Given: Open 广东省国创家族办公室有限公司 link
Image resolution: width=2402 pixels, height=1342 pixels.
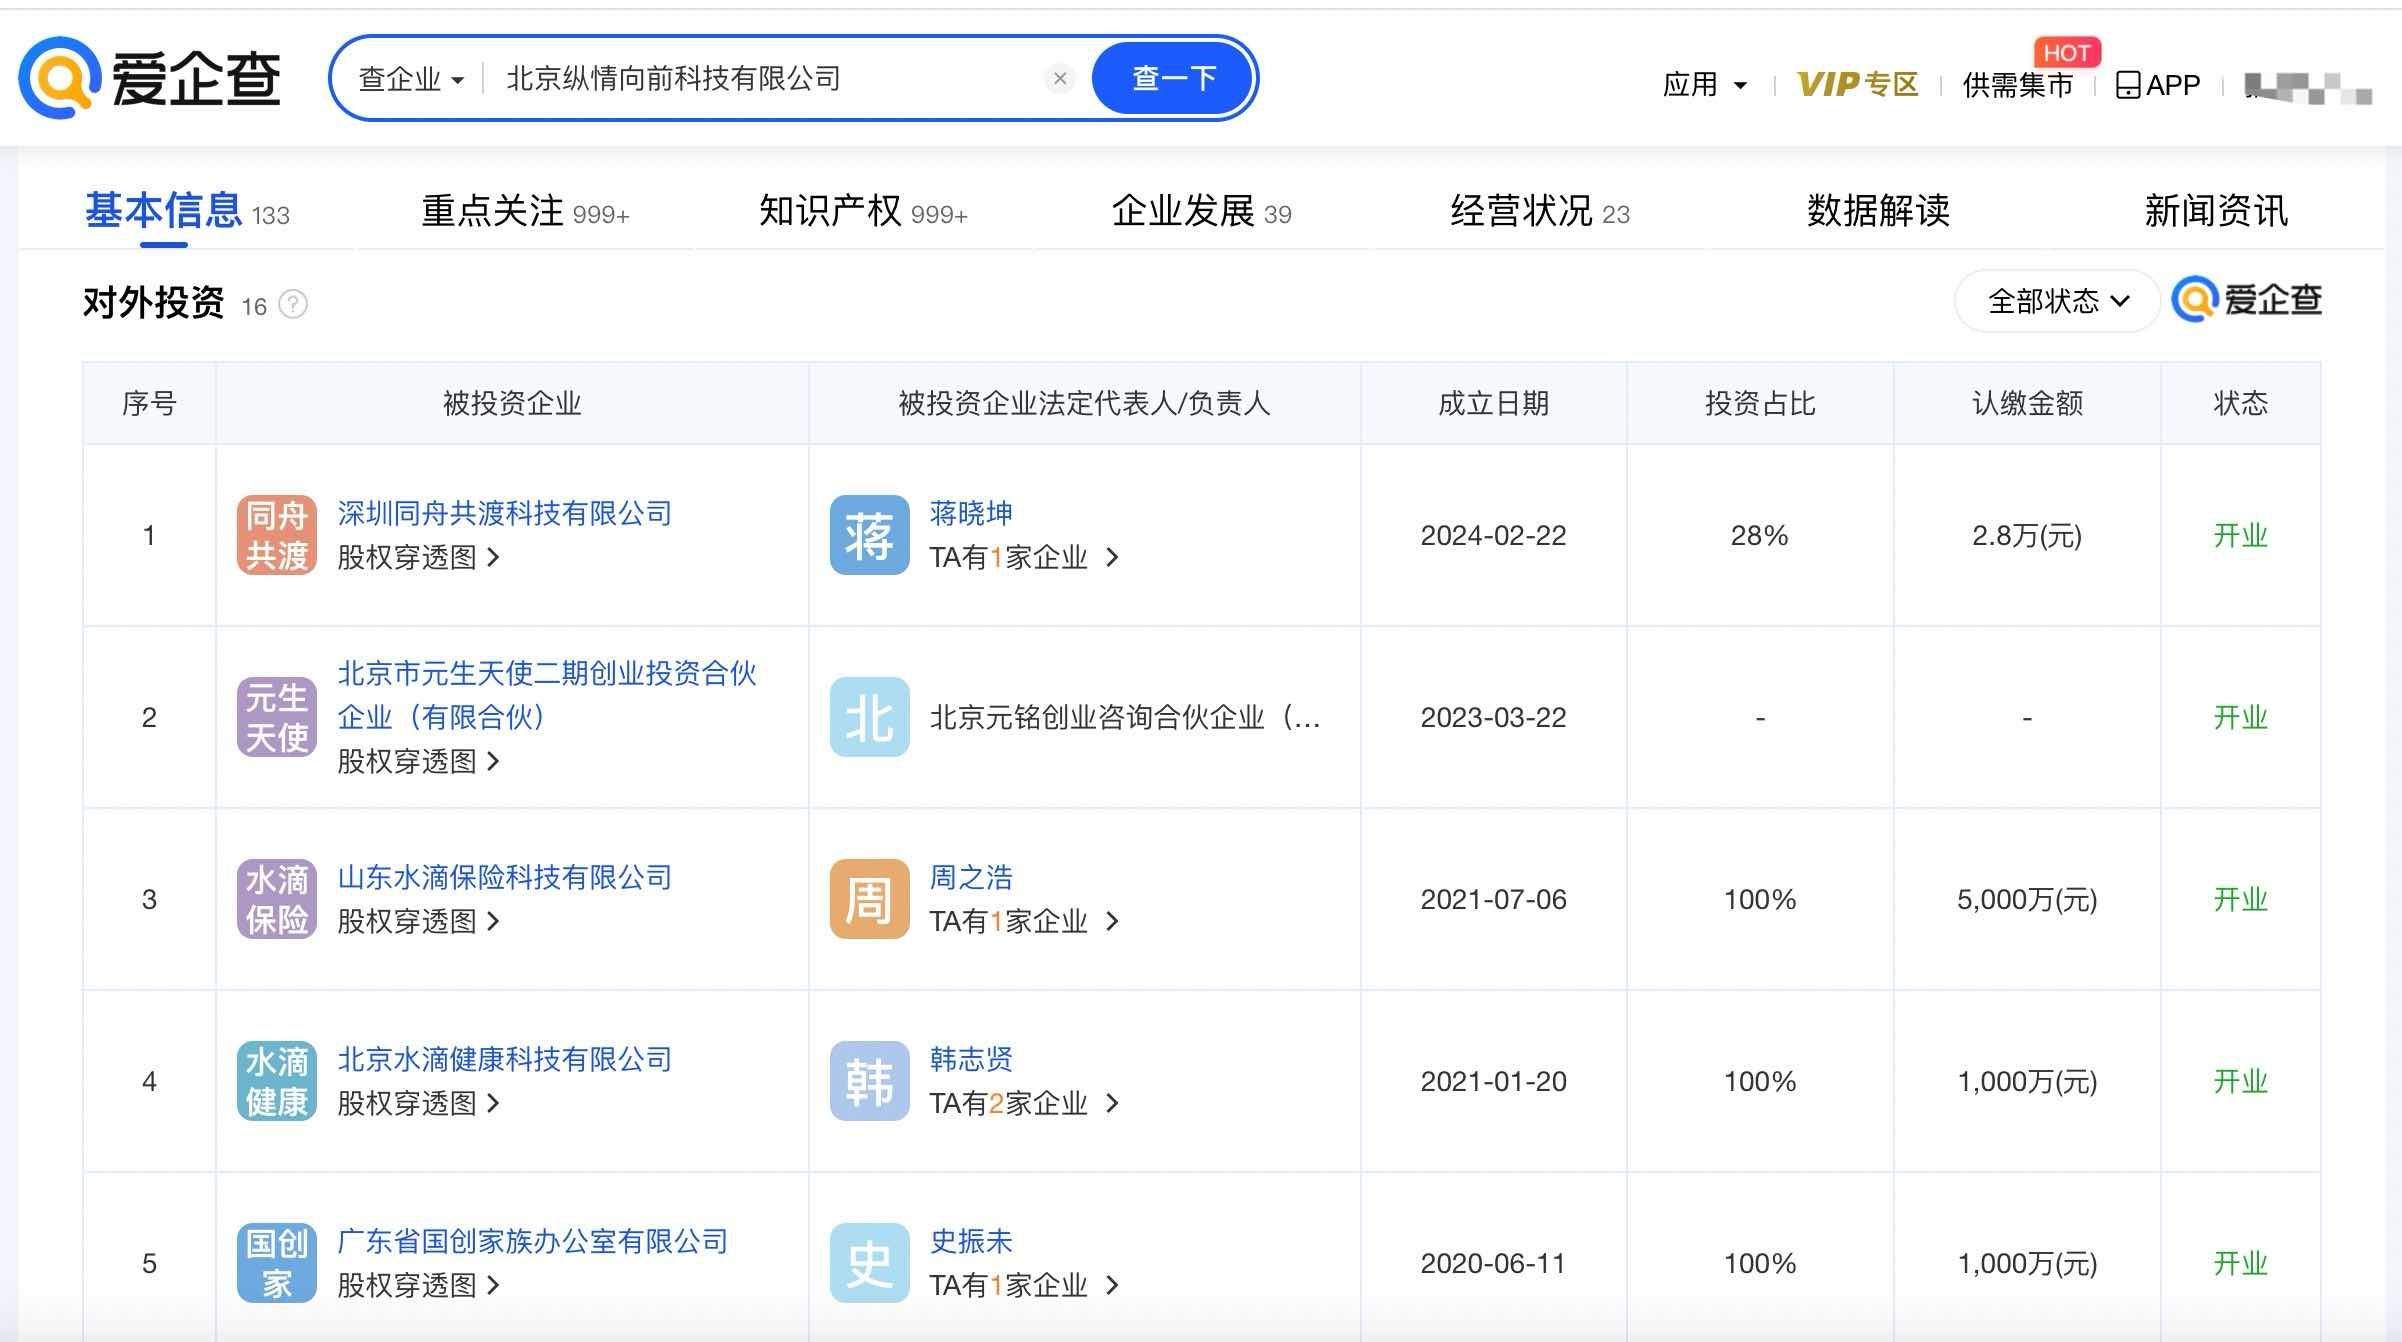Looking at the screenshot, I should click(x=532, y=1241).
